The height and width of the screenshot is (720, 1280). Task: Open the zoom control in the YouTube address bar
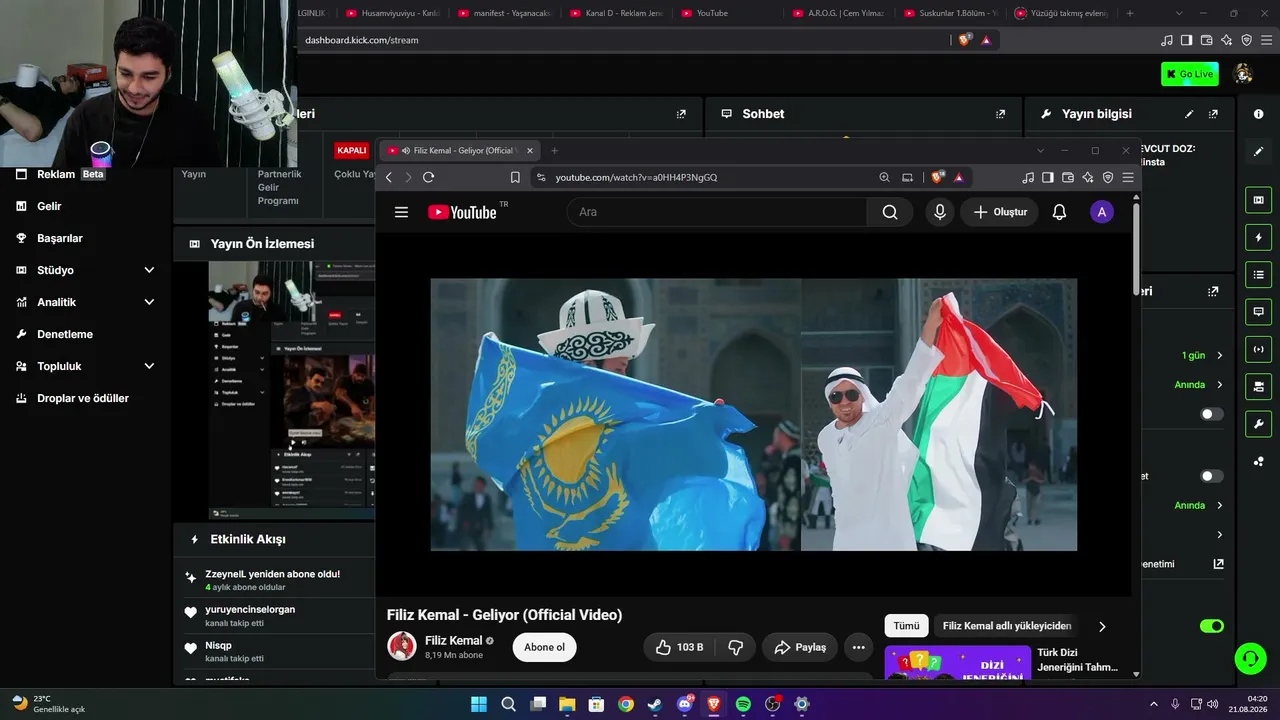[884, 177]
